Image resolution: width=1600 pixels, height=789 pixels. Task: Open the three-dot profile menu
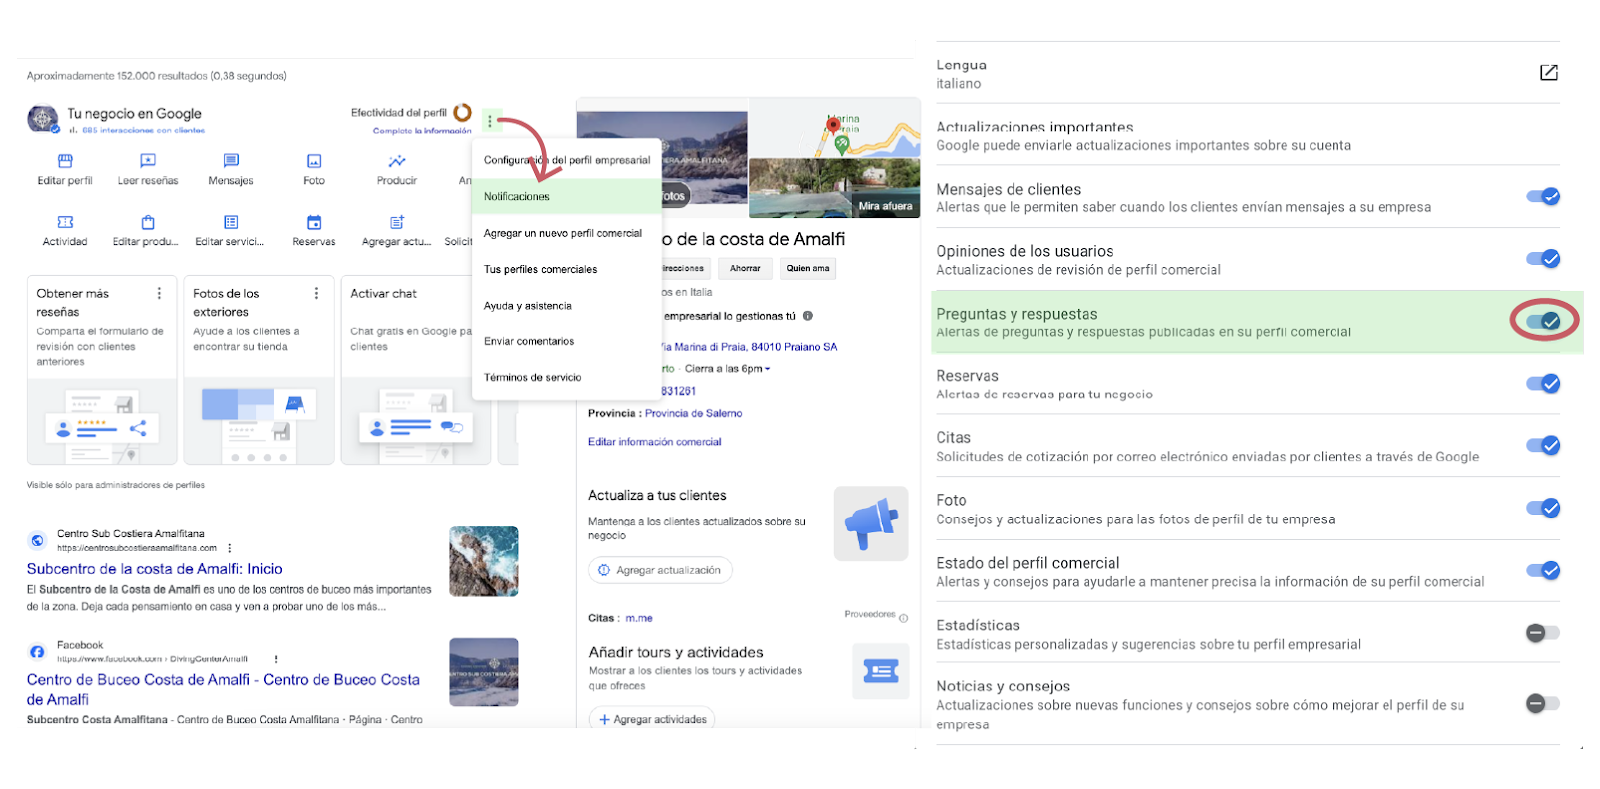490,121
